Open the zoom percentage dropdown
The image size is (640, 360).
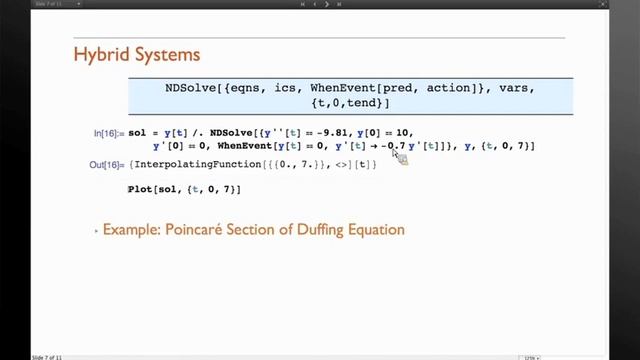coord(532,358)
